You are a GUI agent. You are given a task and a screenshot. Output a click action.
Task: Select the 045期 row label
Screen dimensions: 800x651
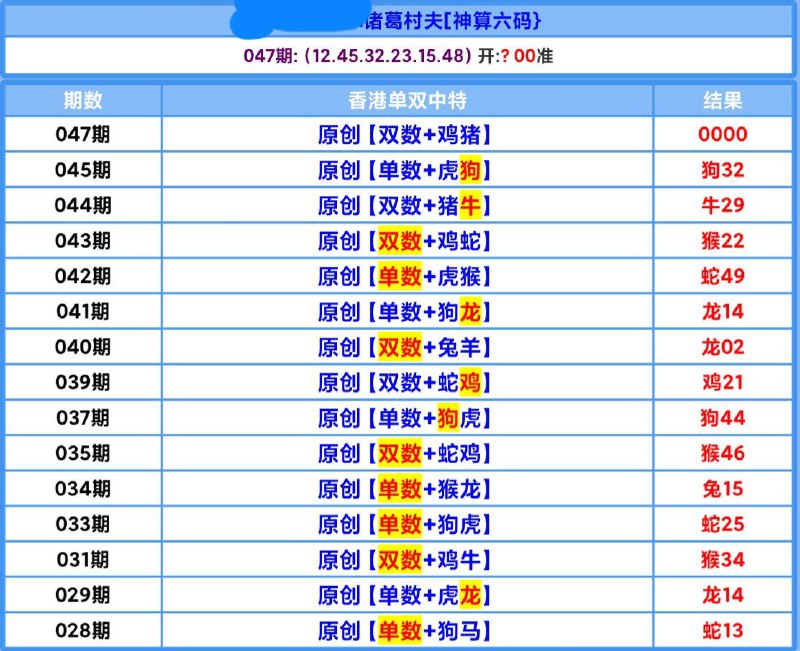83,170
